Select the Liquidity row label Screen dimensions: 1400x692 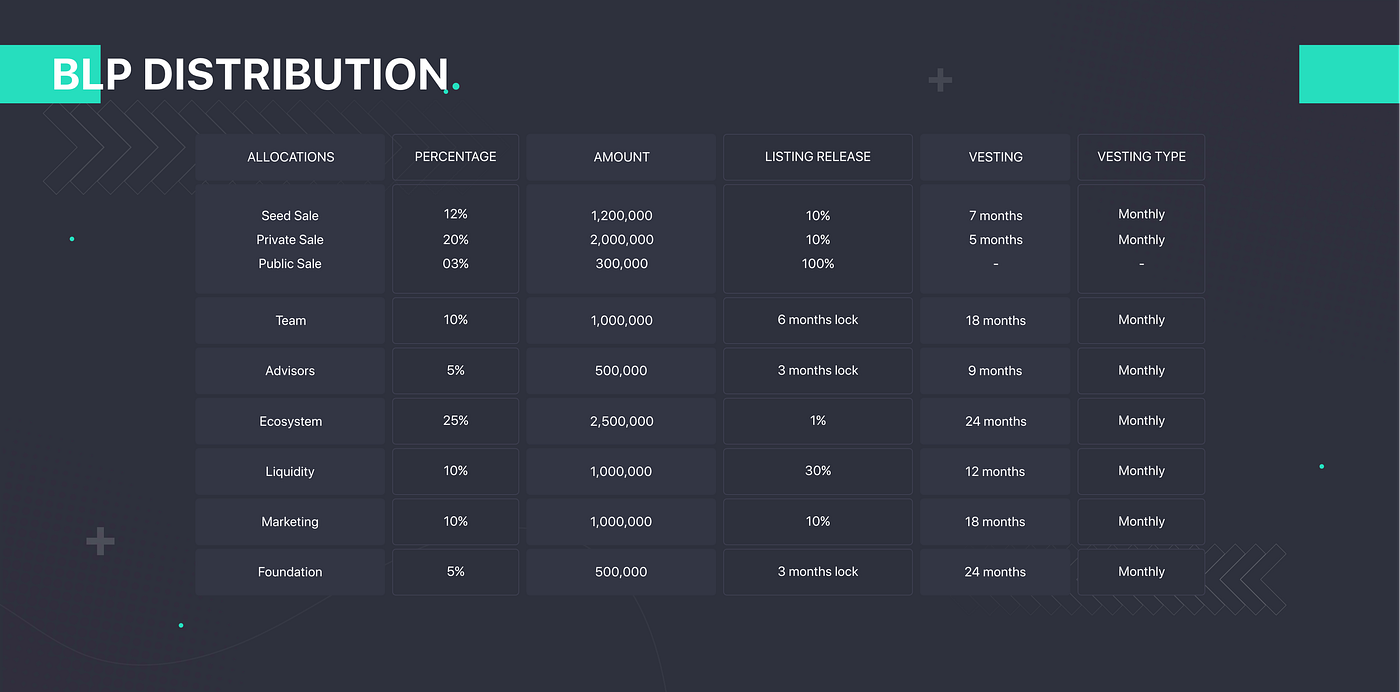[x=290, y=472]
